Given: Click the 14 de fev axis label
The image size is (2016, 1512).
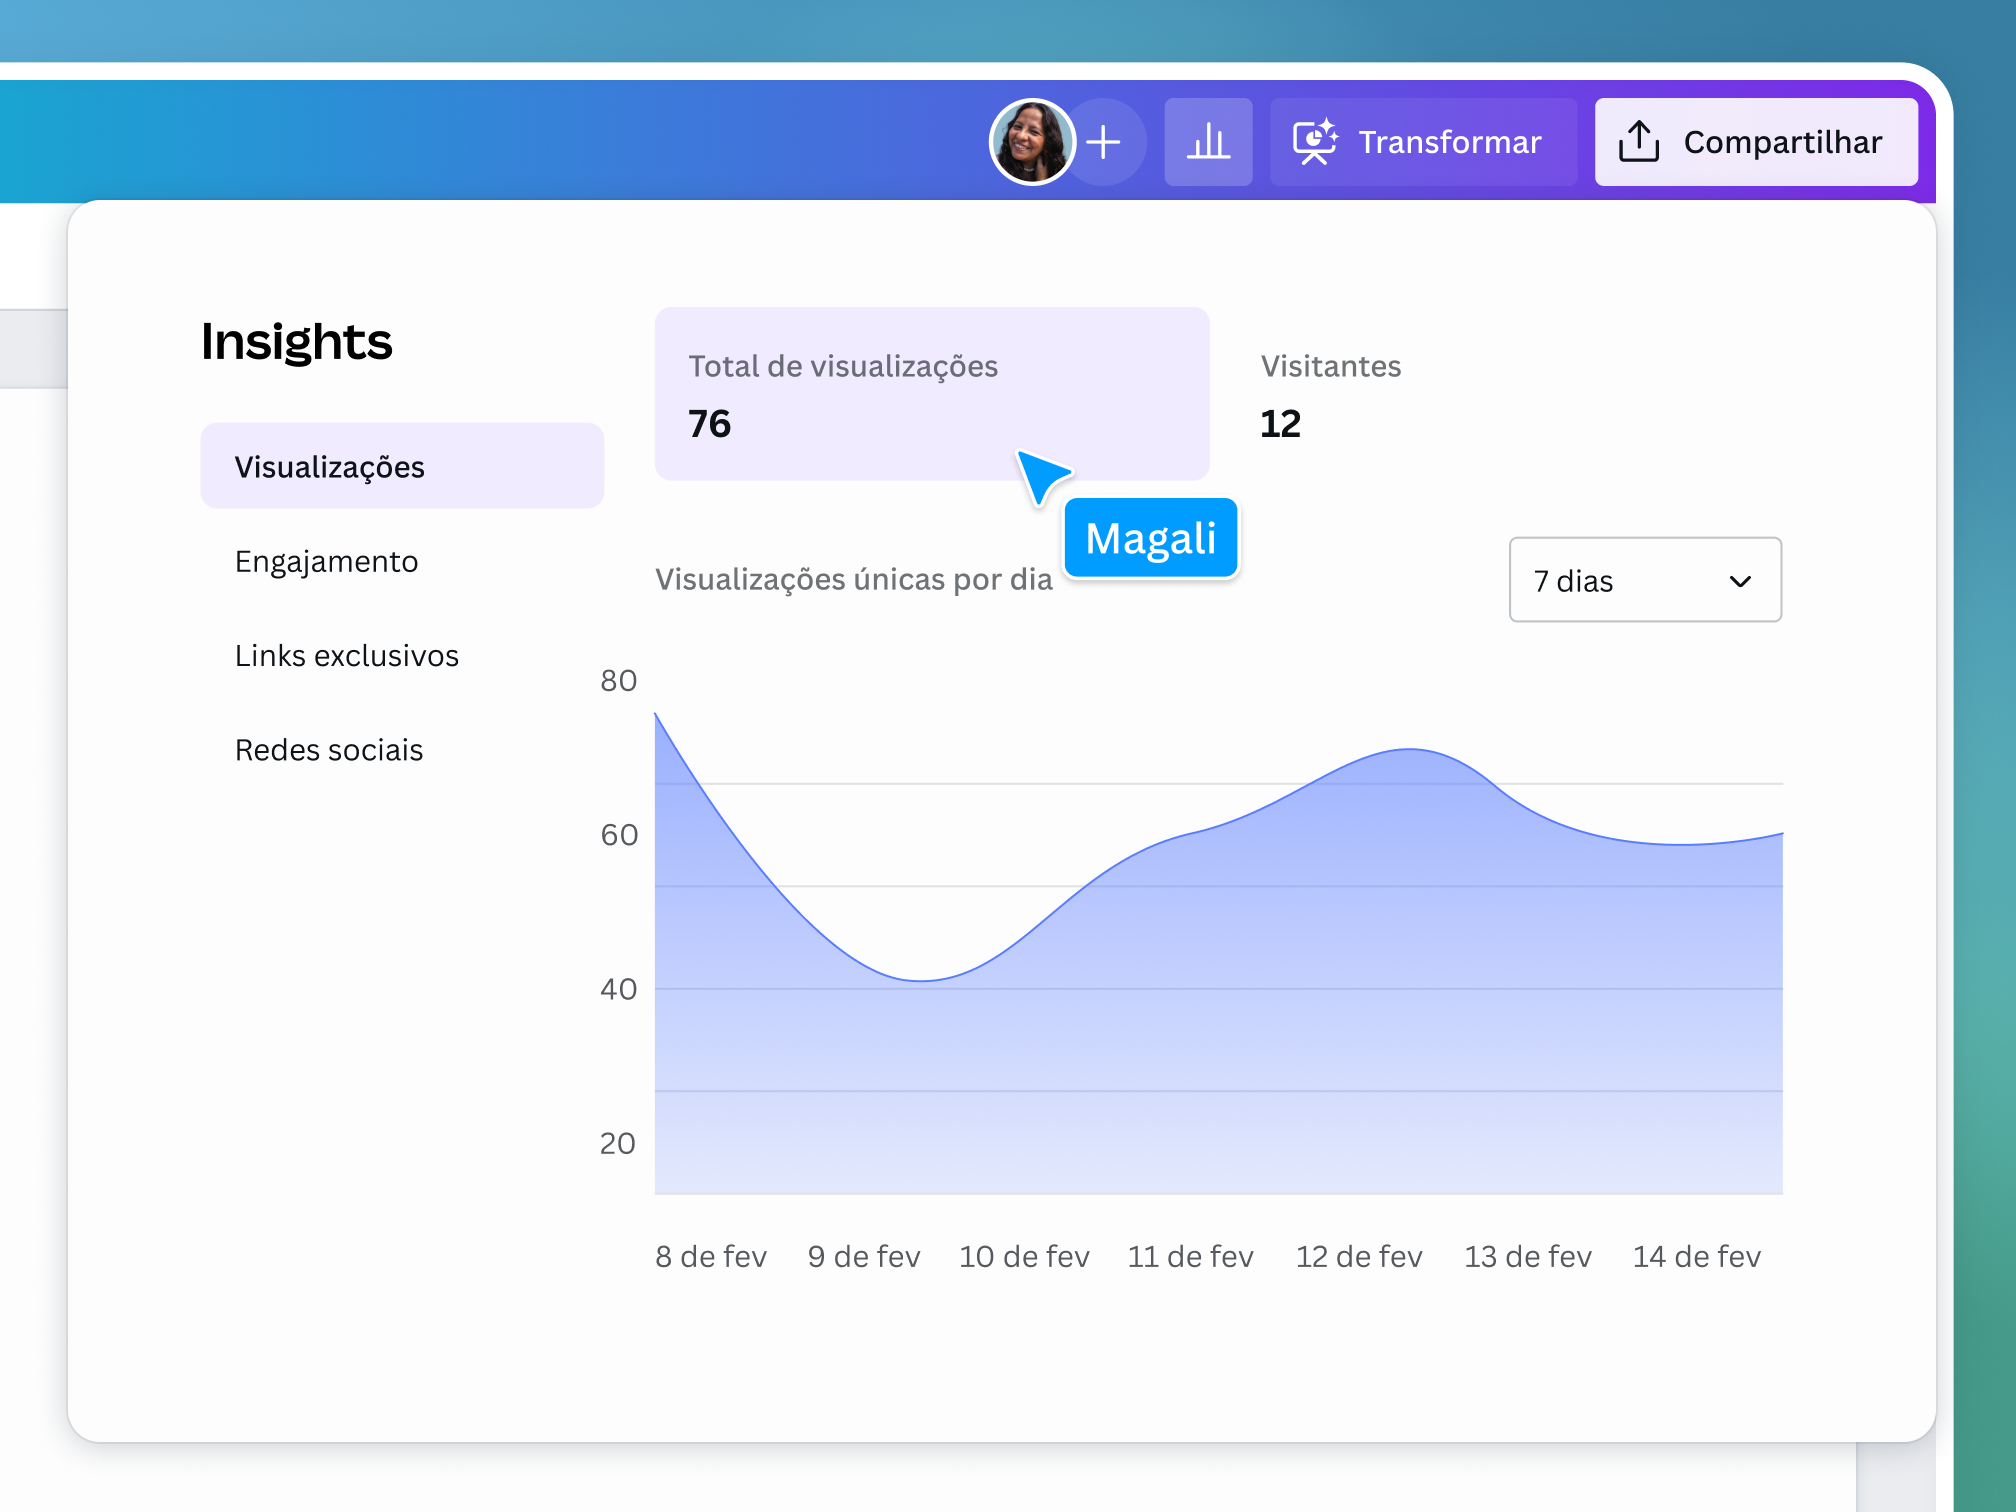Looking at the screenshot, I should (x=1697, y=1256).
